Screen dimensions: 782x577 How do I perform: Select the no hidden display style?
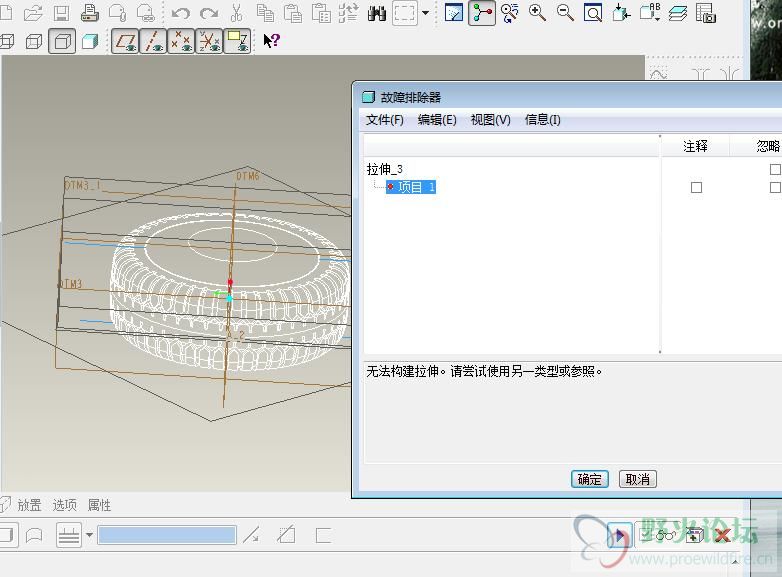point(62,41)
